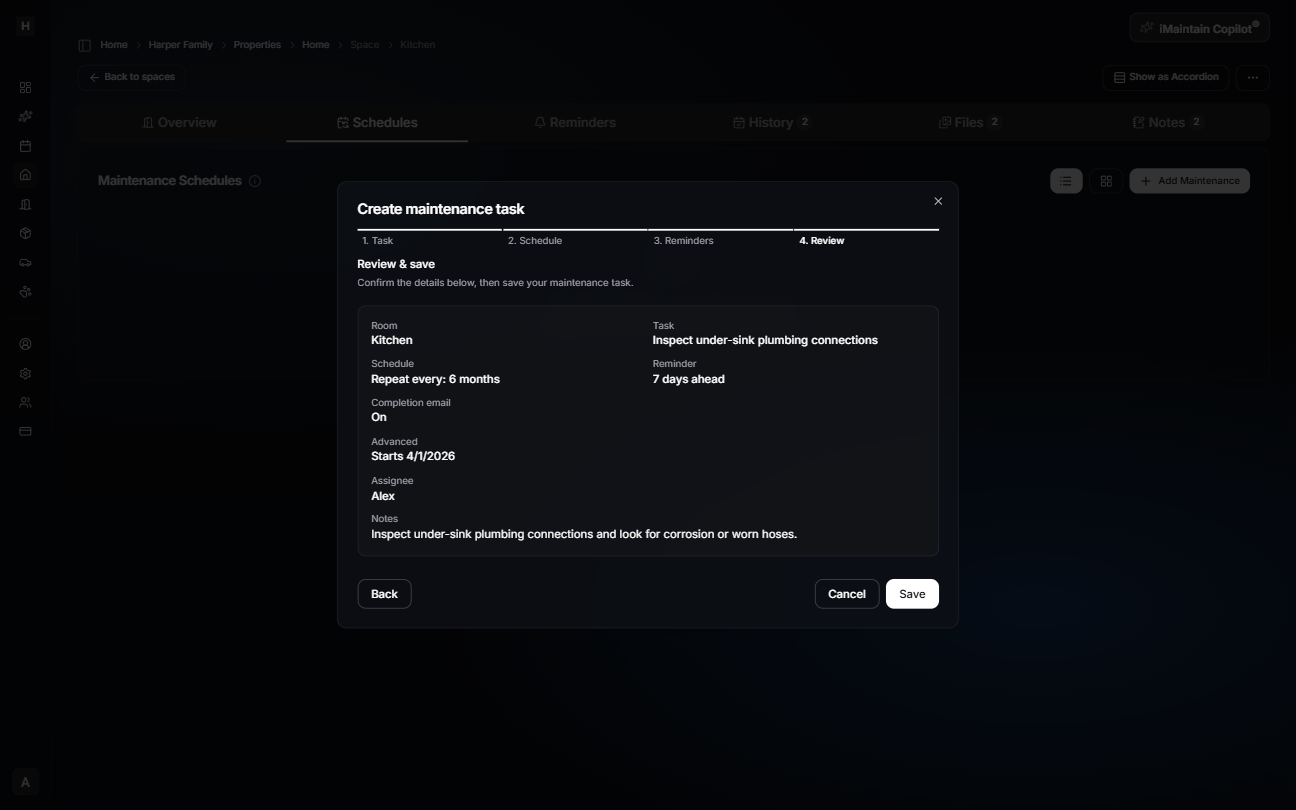Open the billing card icon in the sidebar
The image size is (1296, 810).
(x=25, y=431)
